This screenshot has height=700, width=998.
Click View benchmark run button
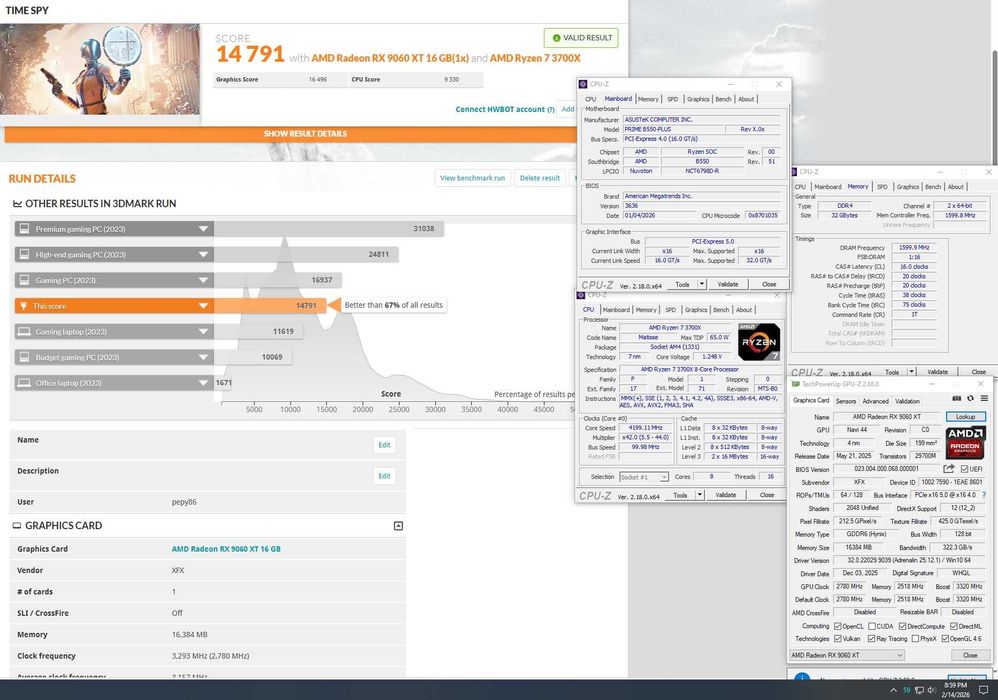point(472,178)
